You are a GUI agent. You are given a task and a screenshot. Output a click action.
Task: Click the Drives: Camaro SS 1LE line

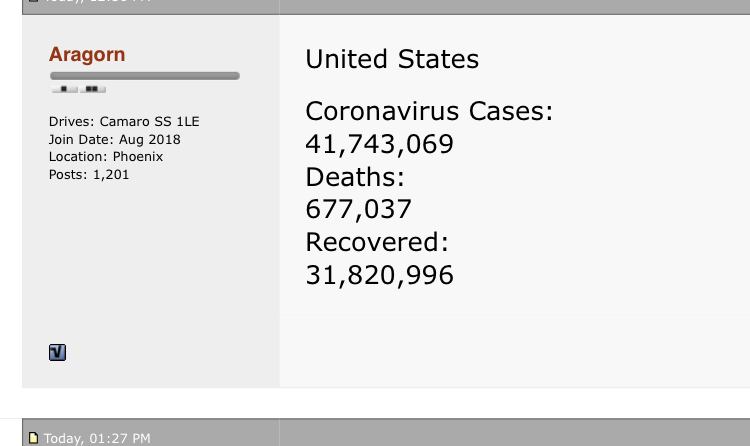pyautogui.click(x=124, y=121)
